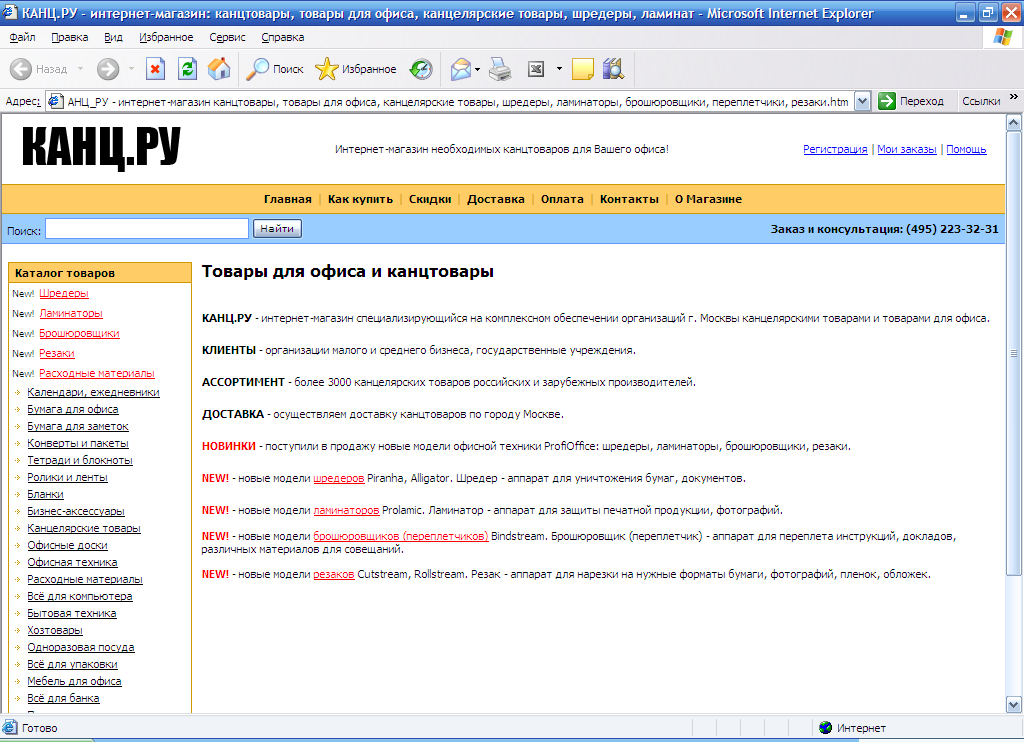1024x742 pixels.
Task: Click the green Переход go arrow
Action: point(887,101)
